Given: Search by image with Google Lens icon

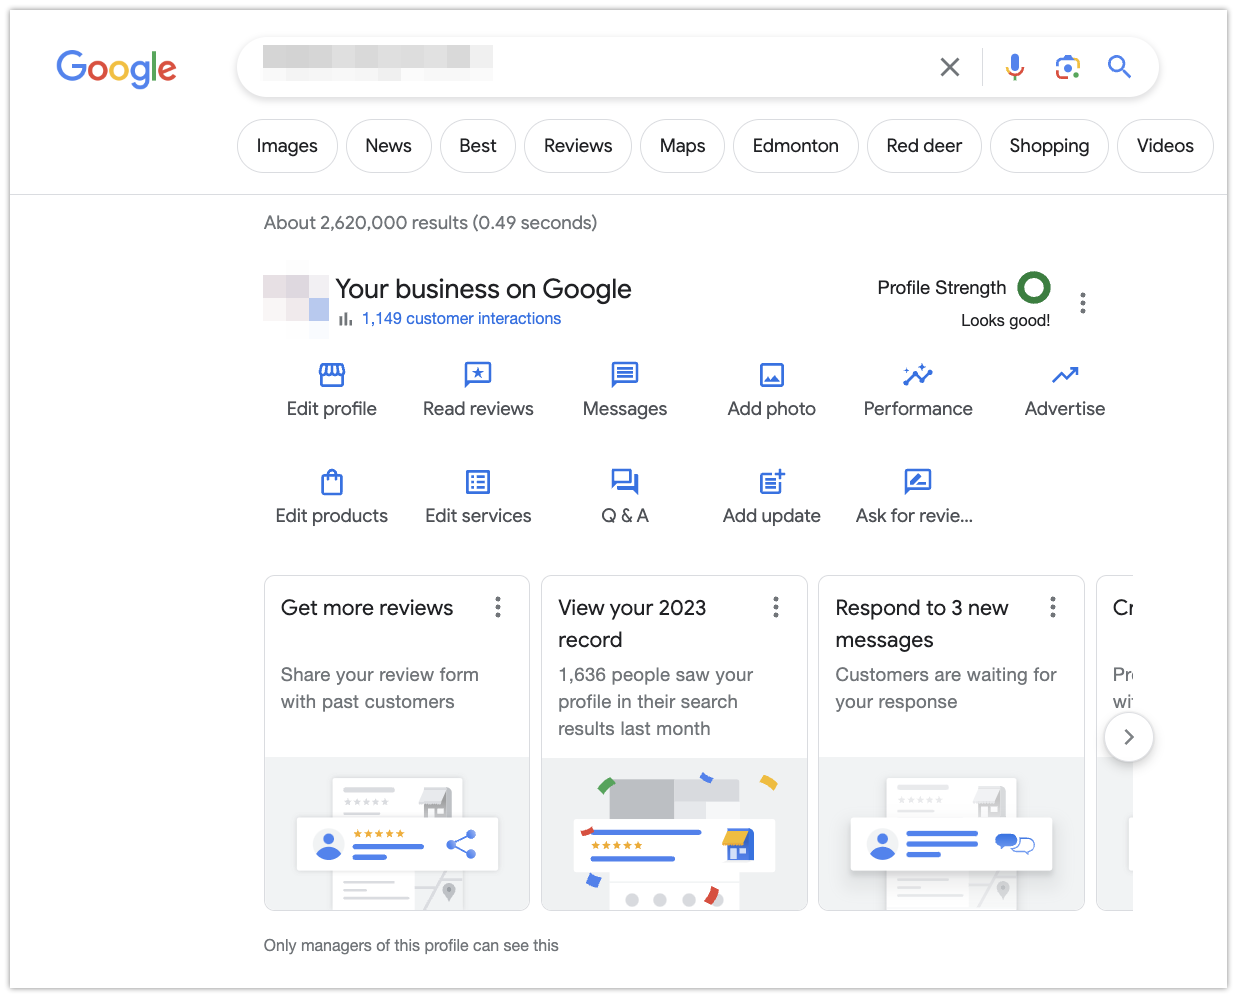Looking at the screenshot, I should pyautogui.click(x=1067, y=67).
